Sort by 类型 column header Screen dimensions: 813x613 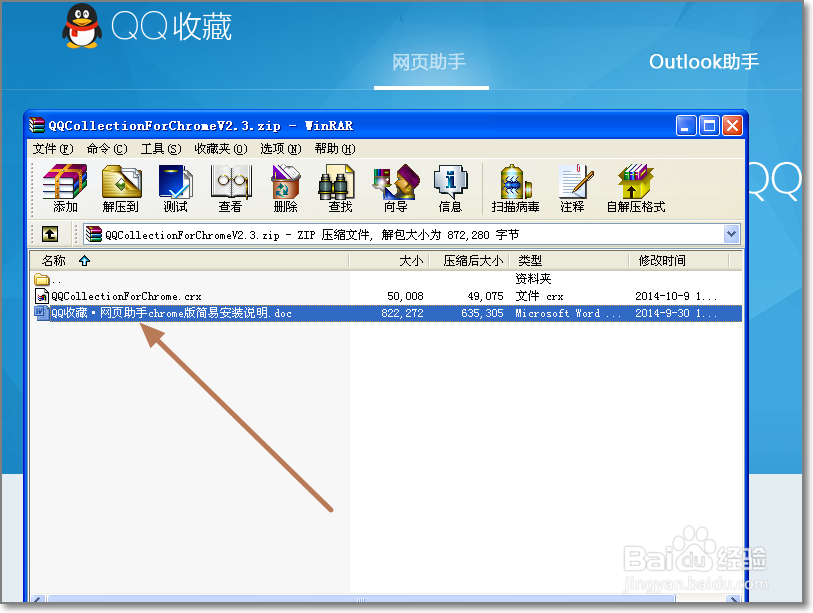[569, 260]
